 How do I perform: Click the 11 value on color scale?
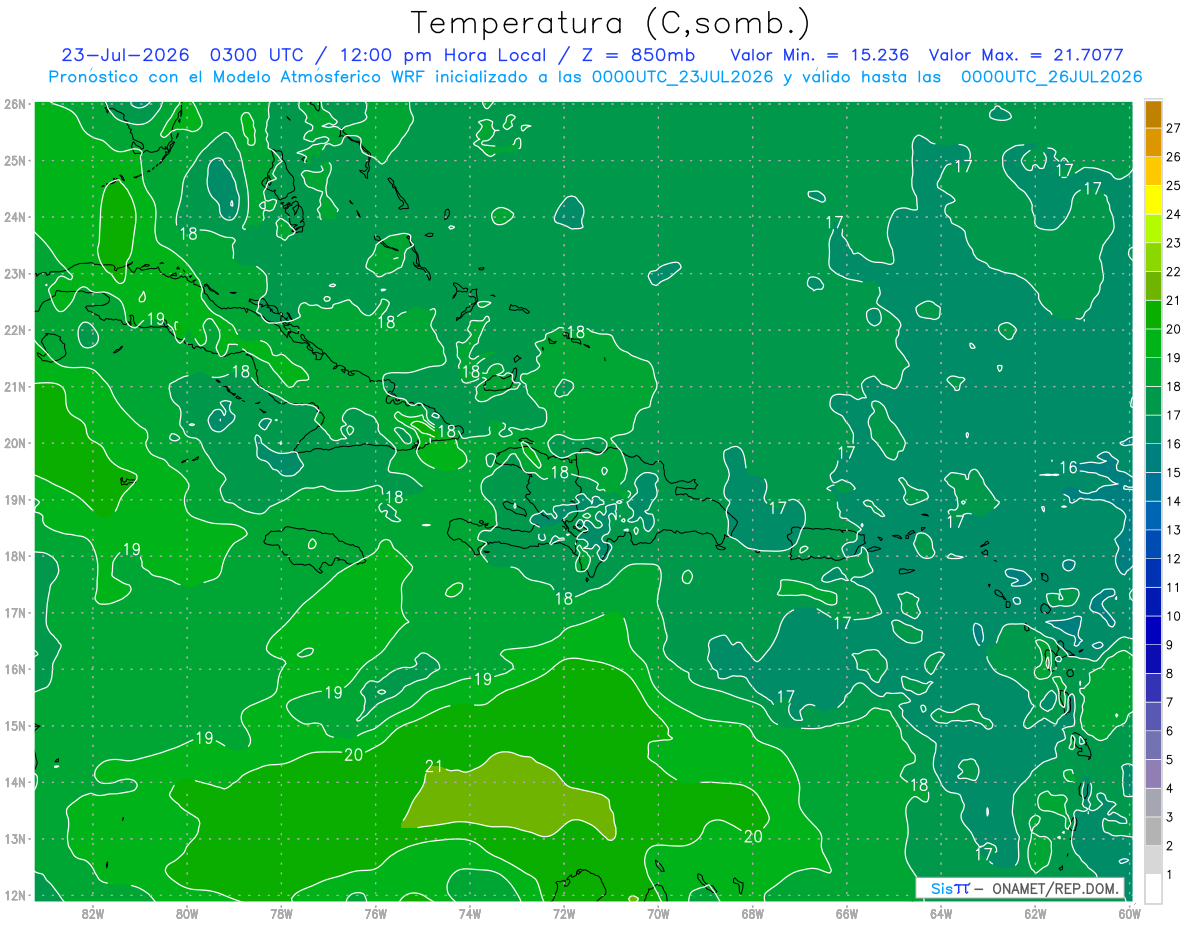click(1173, 587)
